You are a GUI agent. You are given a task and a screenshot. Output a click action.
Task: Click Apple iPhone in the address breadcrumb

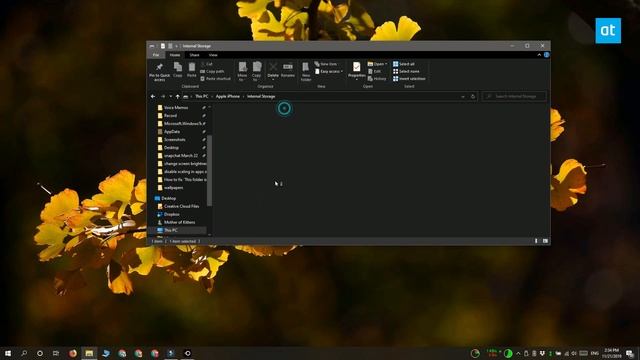point(228,96)
